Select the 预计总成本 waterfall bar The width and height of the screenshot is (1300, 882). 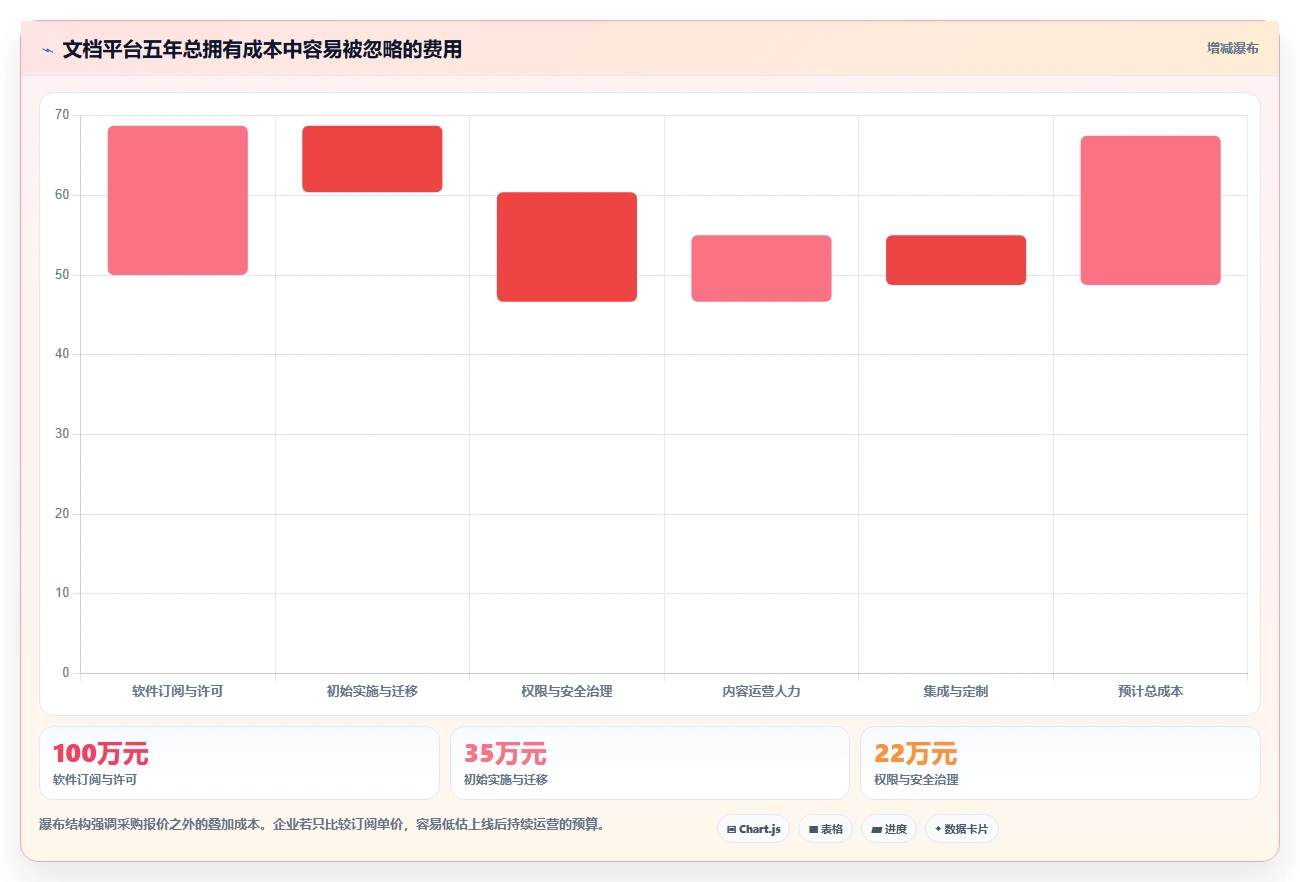[x=1150, y=210]
